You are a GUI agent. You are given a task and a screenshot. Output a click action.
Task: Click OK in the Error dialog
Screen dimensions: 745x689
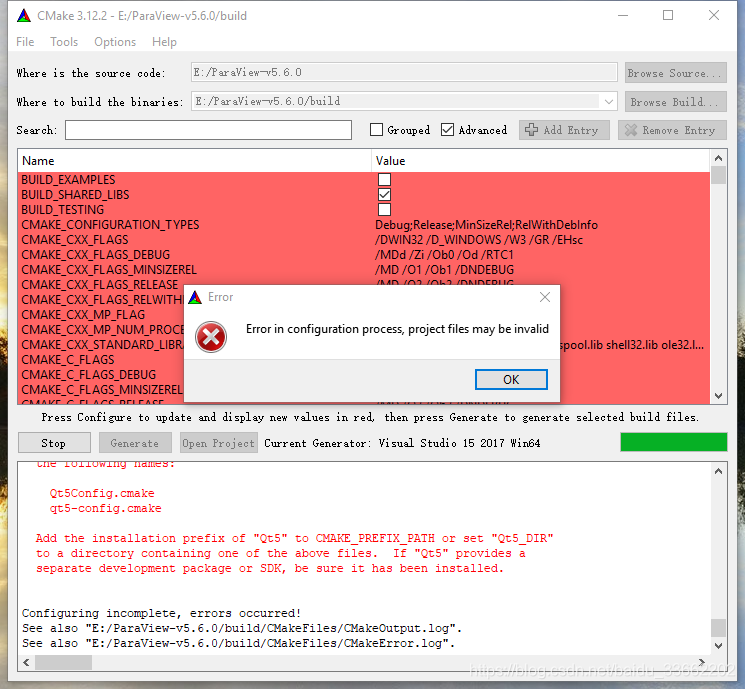tap(511, 379)
